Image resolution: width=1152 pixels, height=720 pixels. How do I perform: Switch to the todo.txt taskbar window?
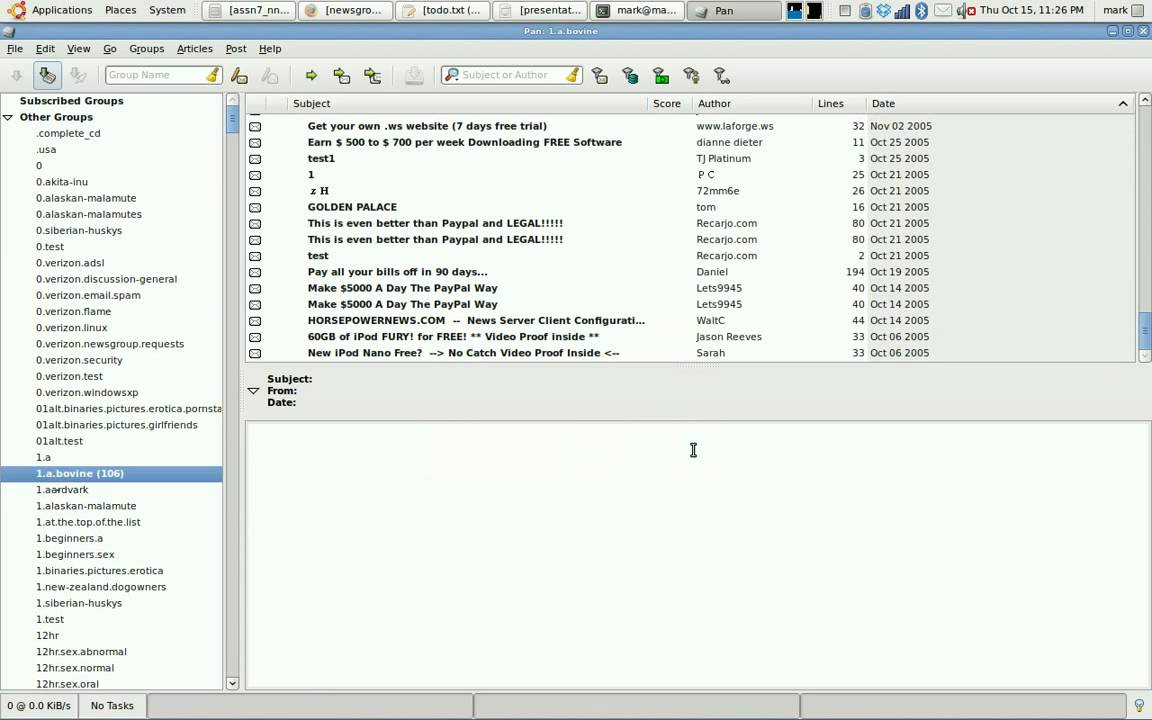tap(442, 10)
